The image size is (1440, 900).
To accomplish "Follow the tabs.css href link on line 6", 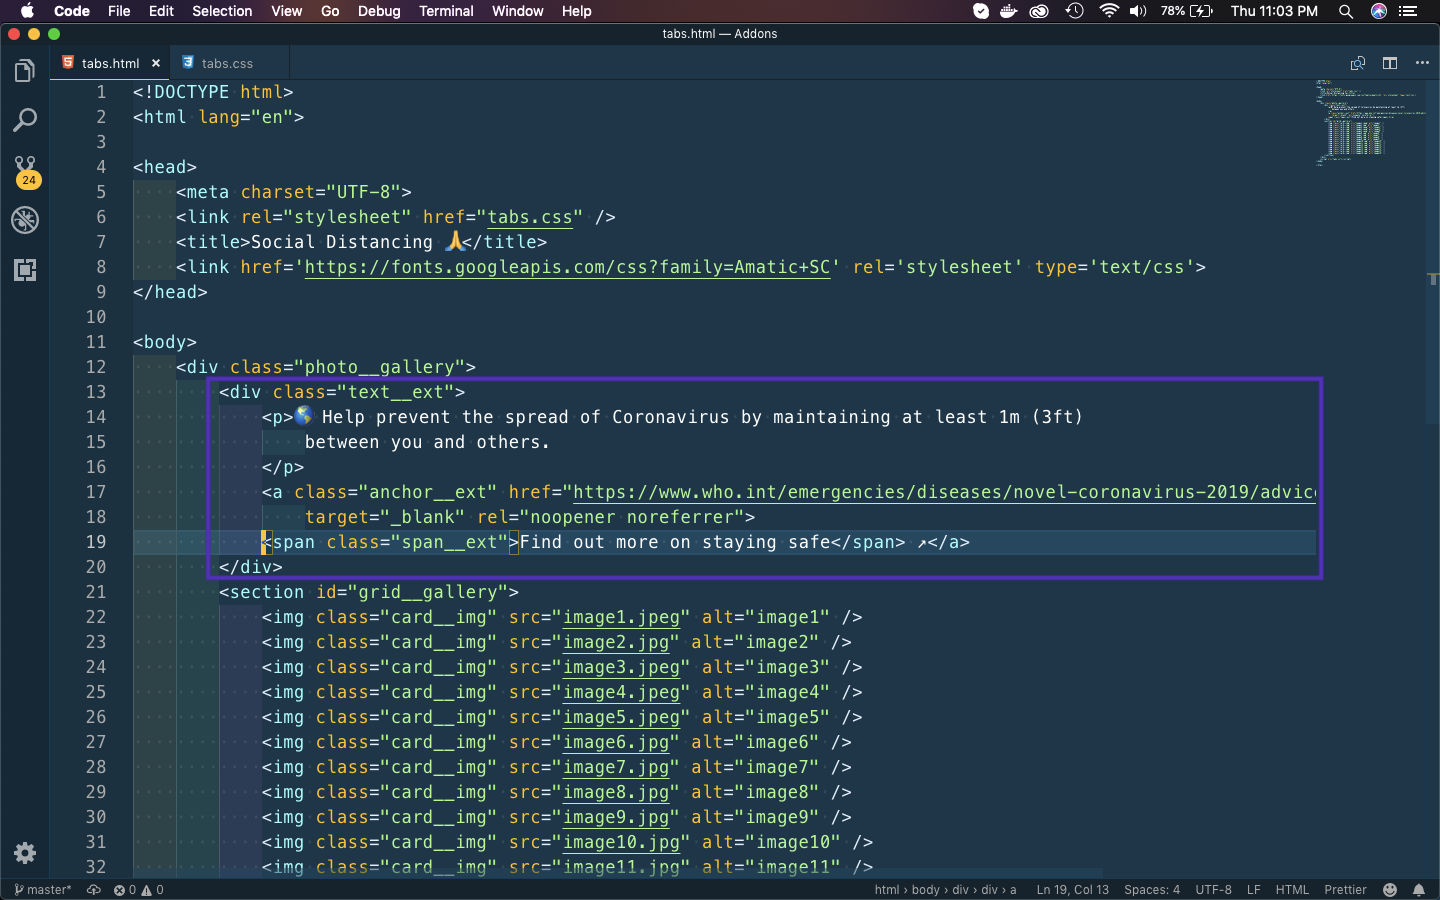I will [x=530, y=217].
